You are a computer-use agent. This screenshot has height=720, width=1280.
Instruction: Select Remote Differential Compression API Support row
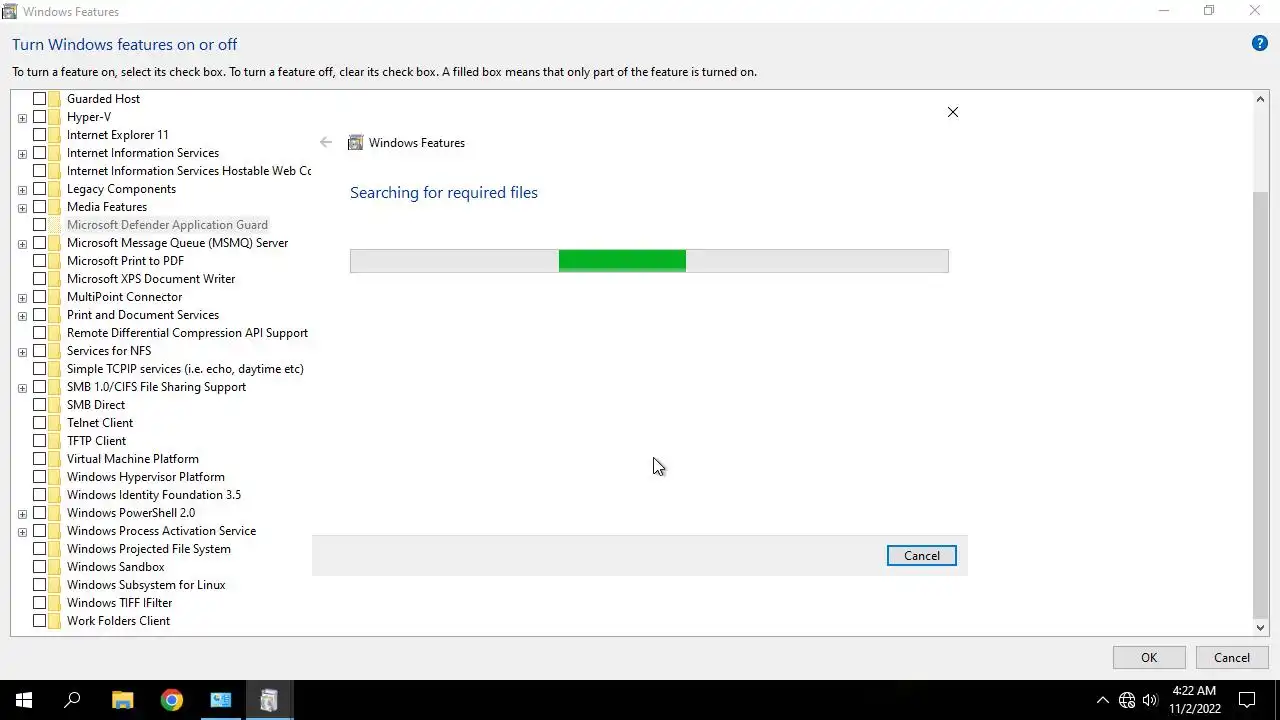point(187,333)
